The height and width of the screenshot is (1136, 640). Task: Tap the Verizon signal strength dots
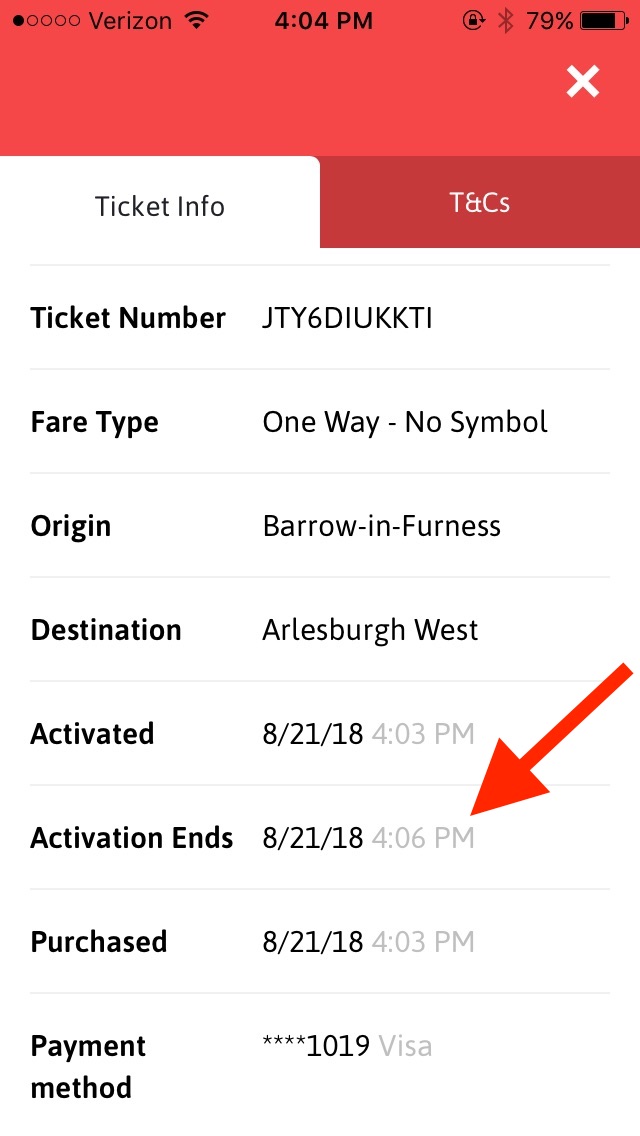coord(46,21)
